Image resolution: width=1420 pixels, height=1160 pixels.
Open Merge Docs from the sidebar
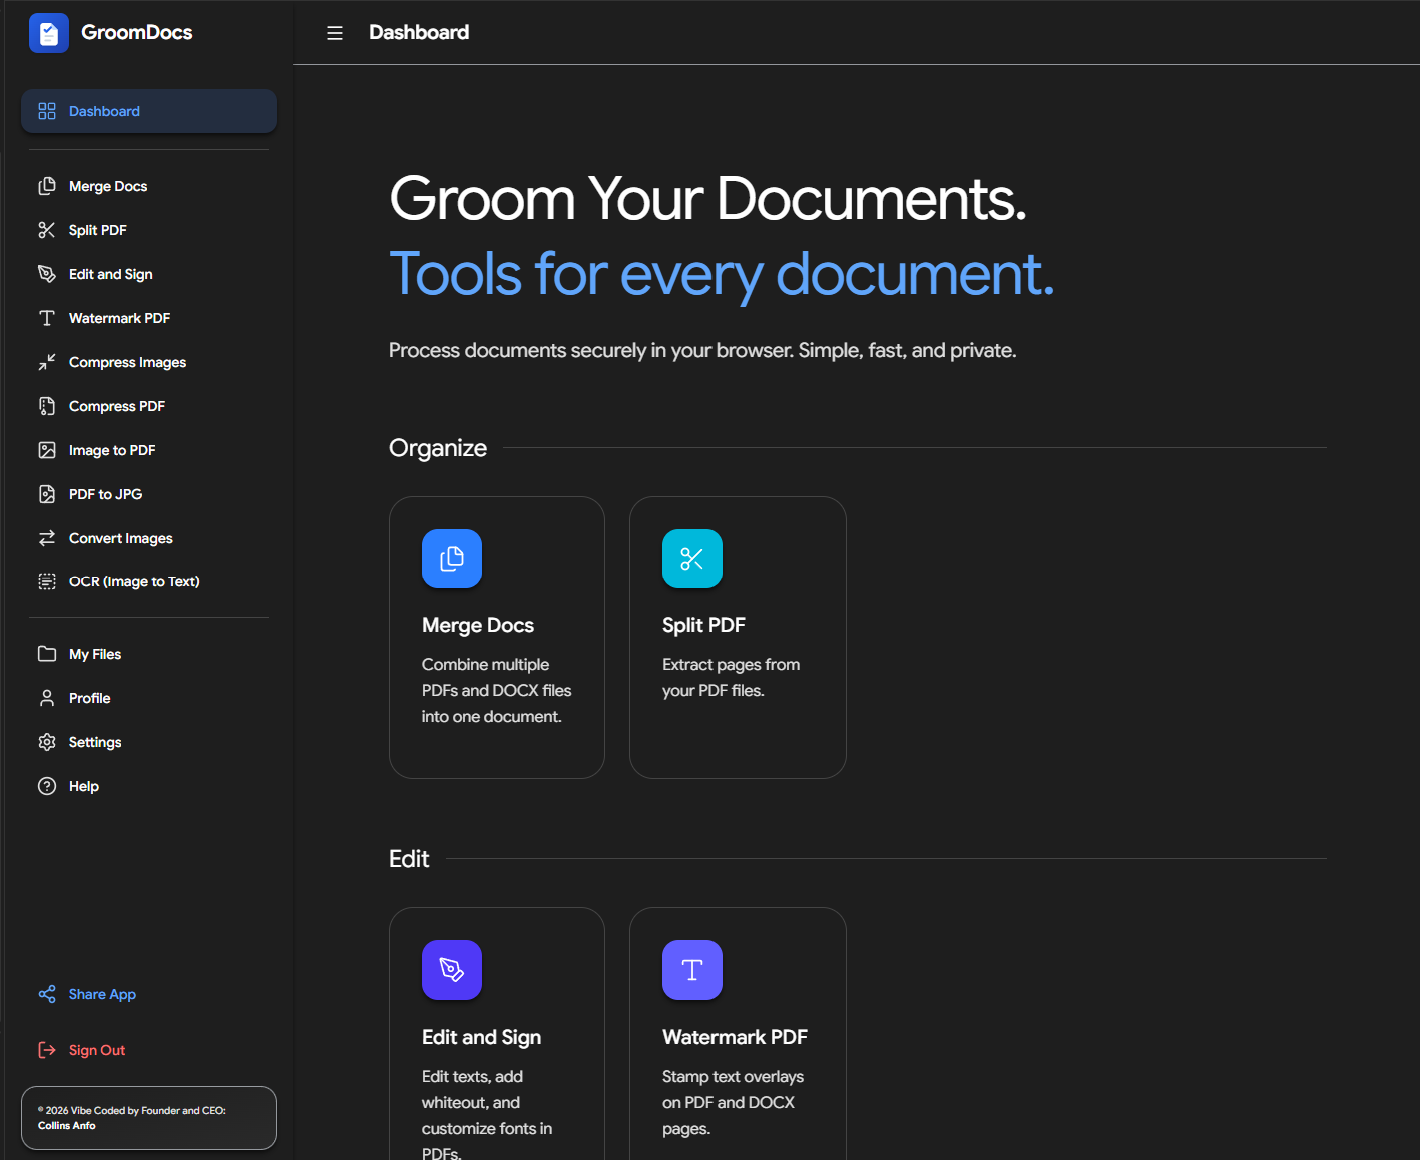149,186
